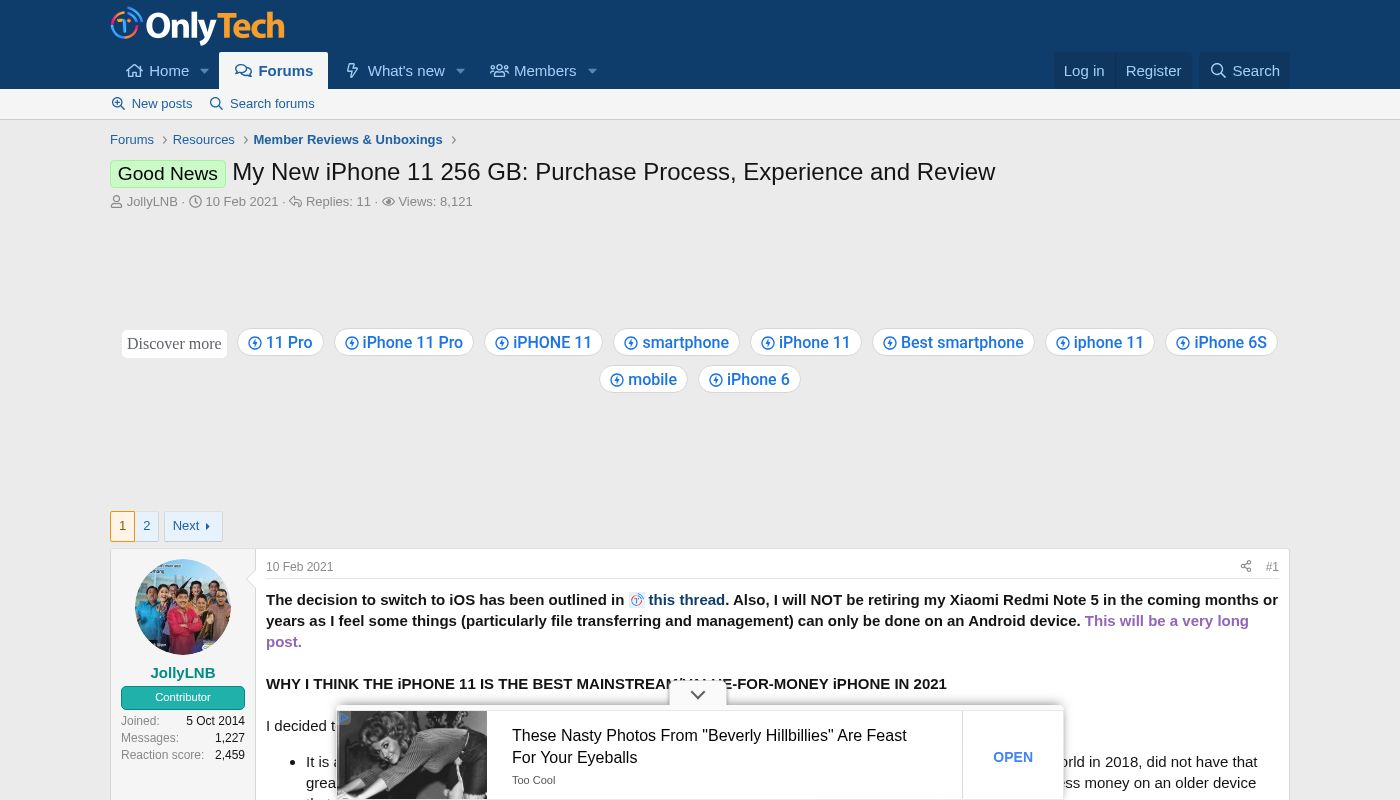The width and height of the screenshot is (1400, 800).
Task: Click the OnlyTech logo
Action: coord(197,26)
